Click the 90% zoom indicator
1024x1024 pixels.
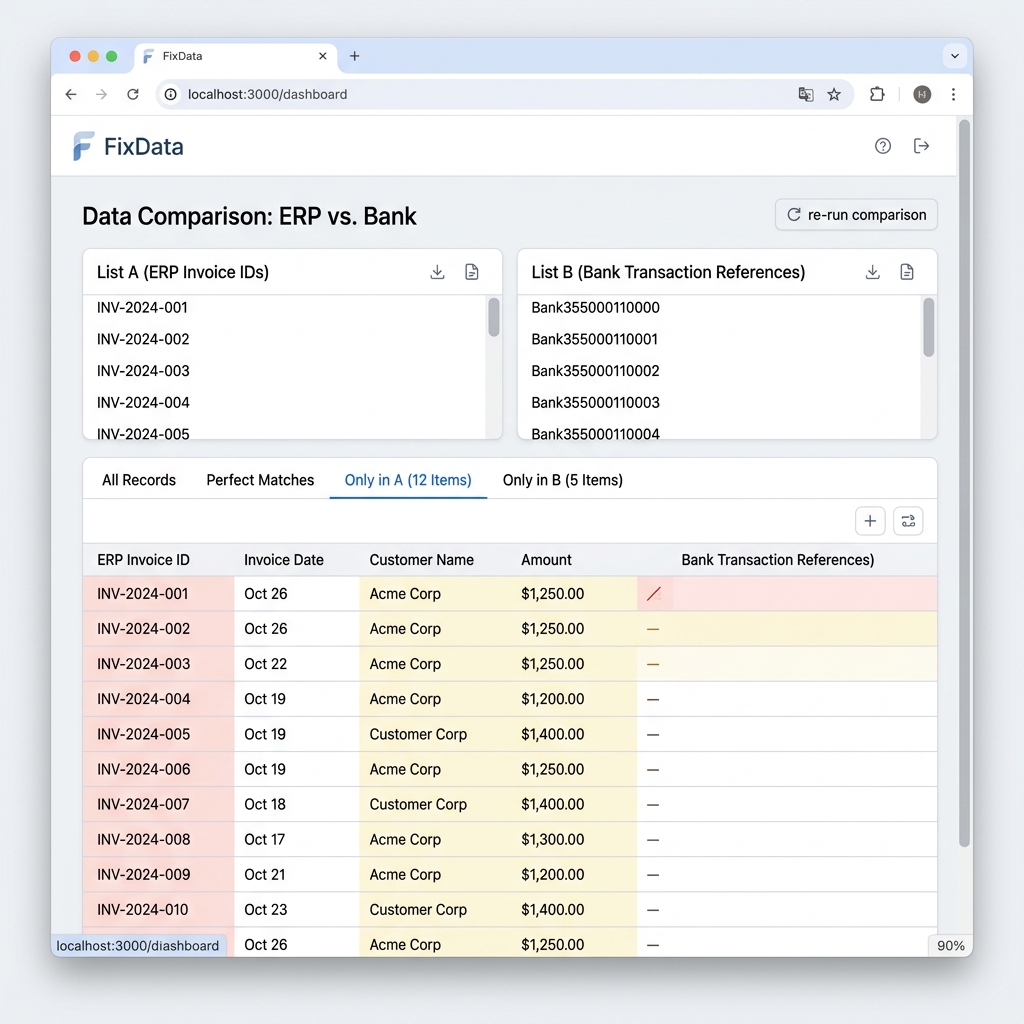[x=950, y=946]
